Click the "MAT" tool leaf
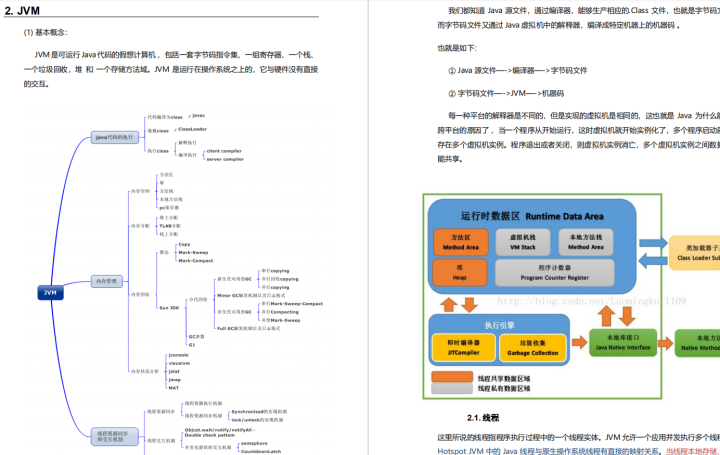This screenshot has width=720, height=455. point(174,388)
